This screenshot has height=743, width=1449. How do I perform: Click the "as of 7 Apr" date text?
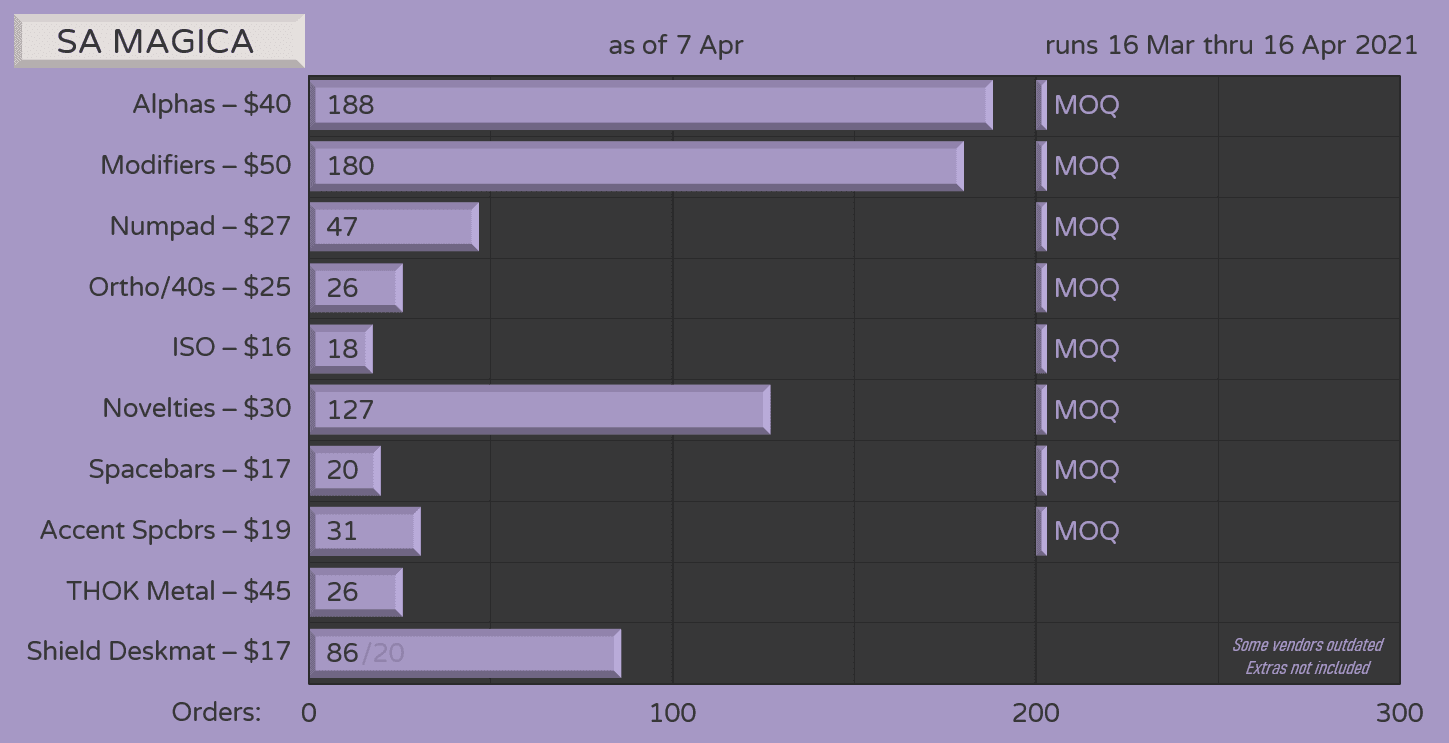(x=675, y=46)
